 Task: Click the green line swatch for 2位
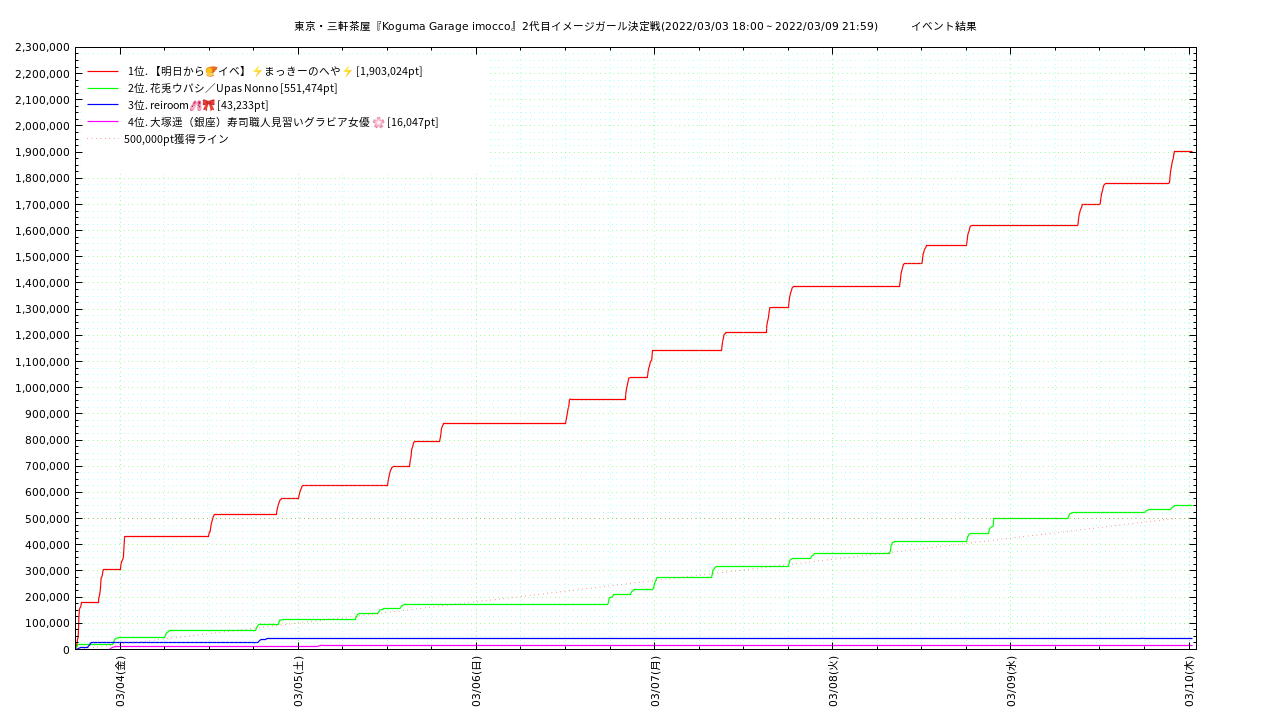tap(103, 88)
